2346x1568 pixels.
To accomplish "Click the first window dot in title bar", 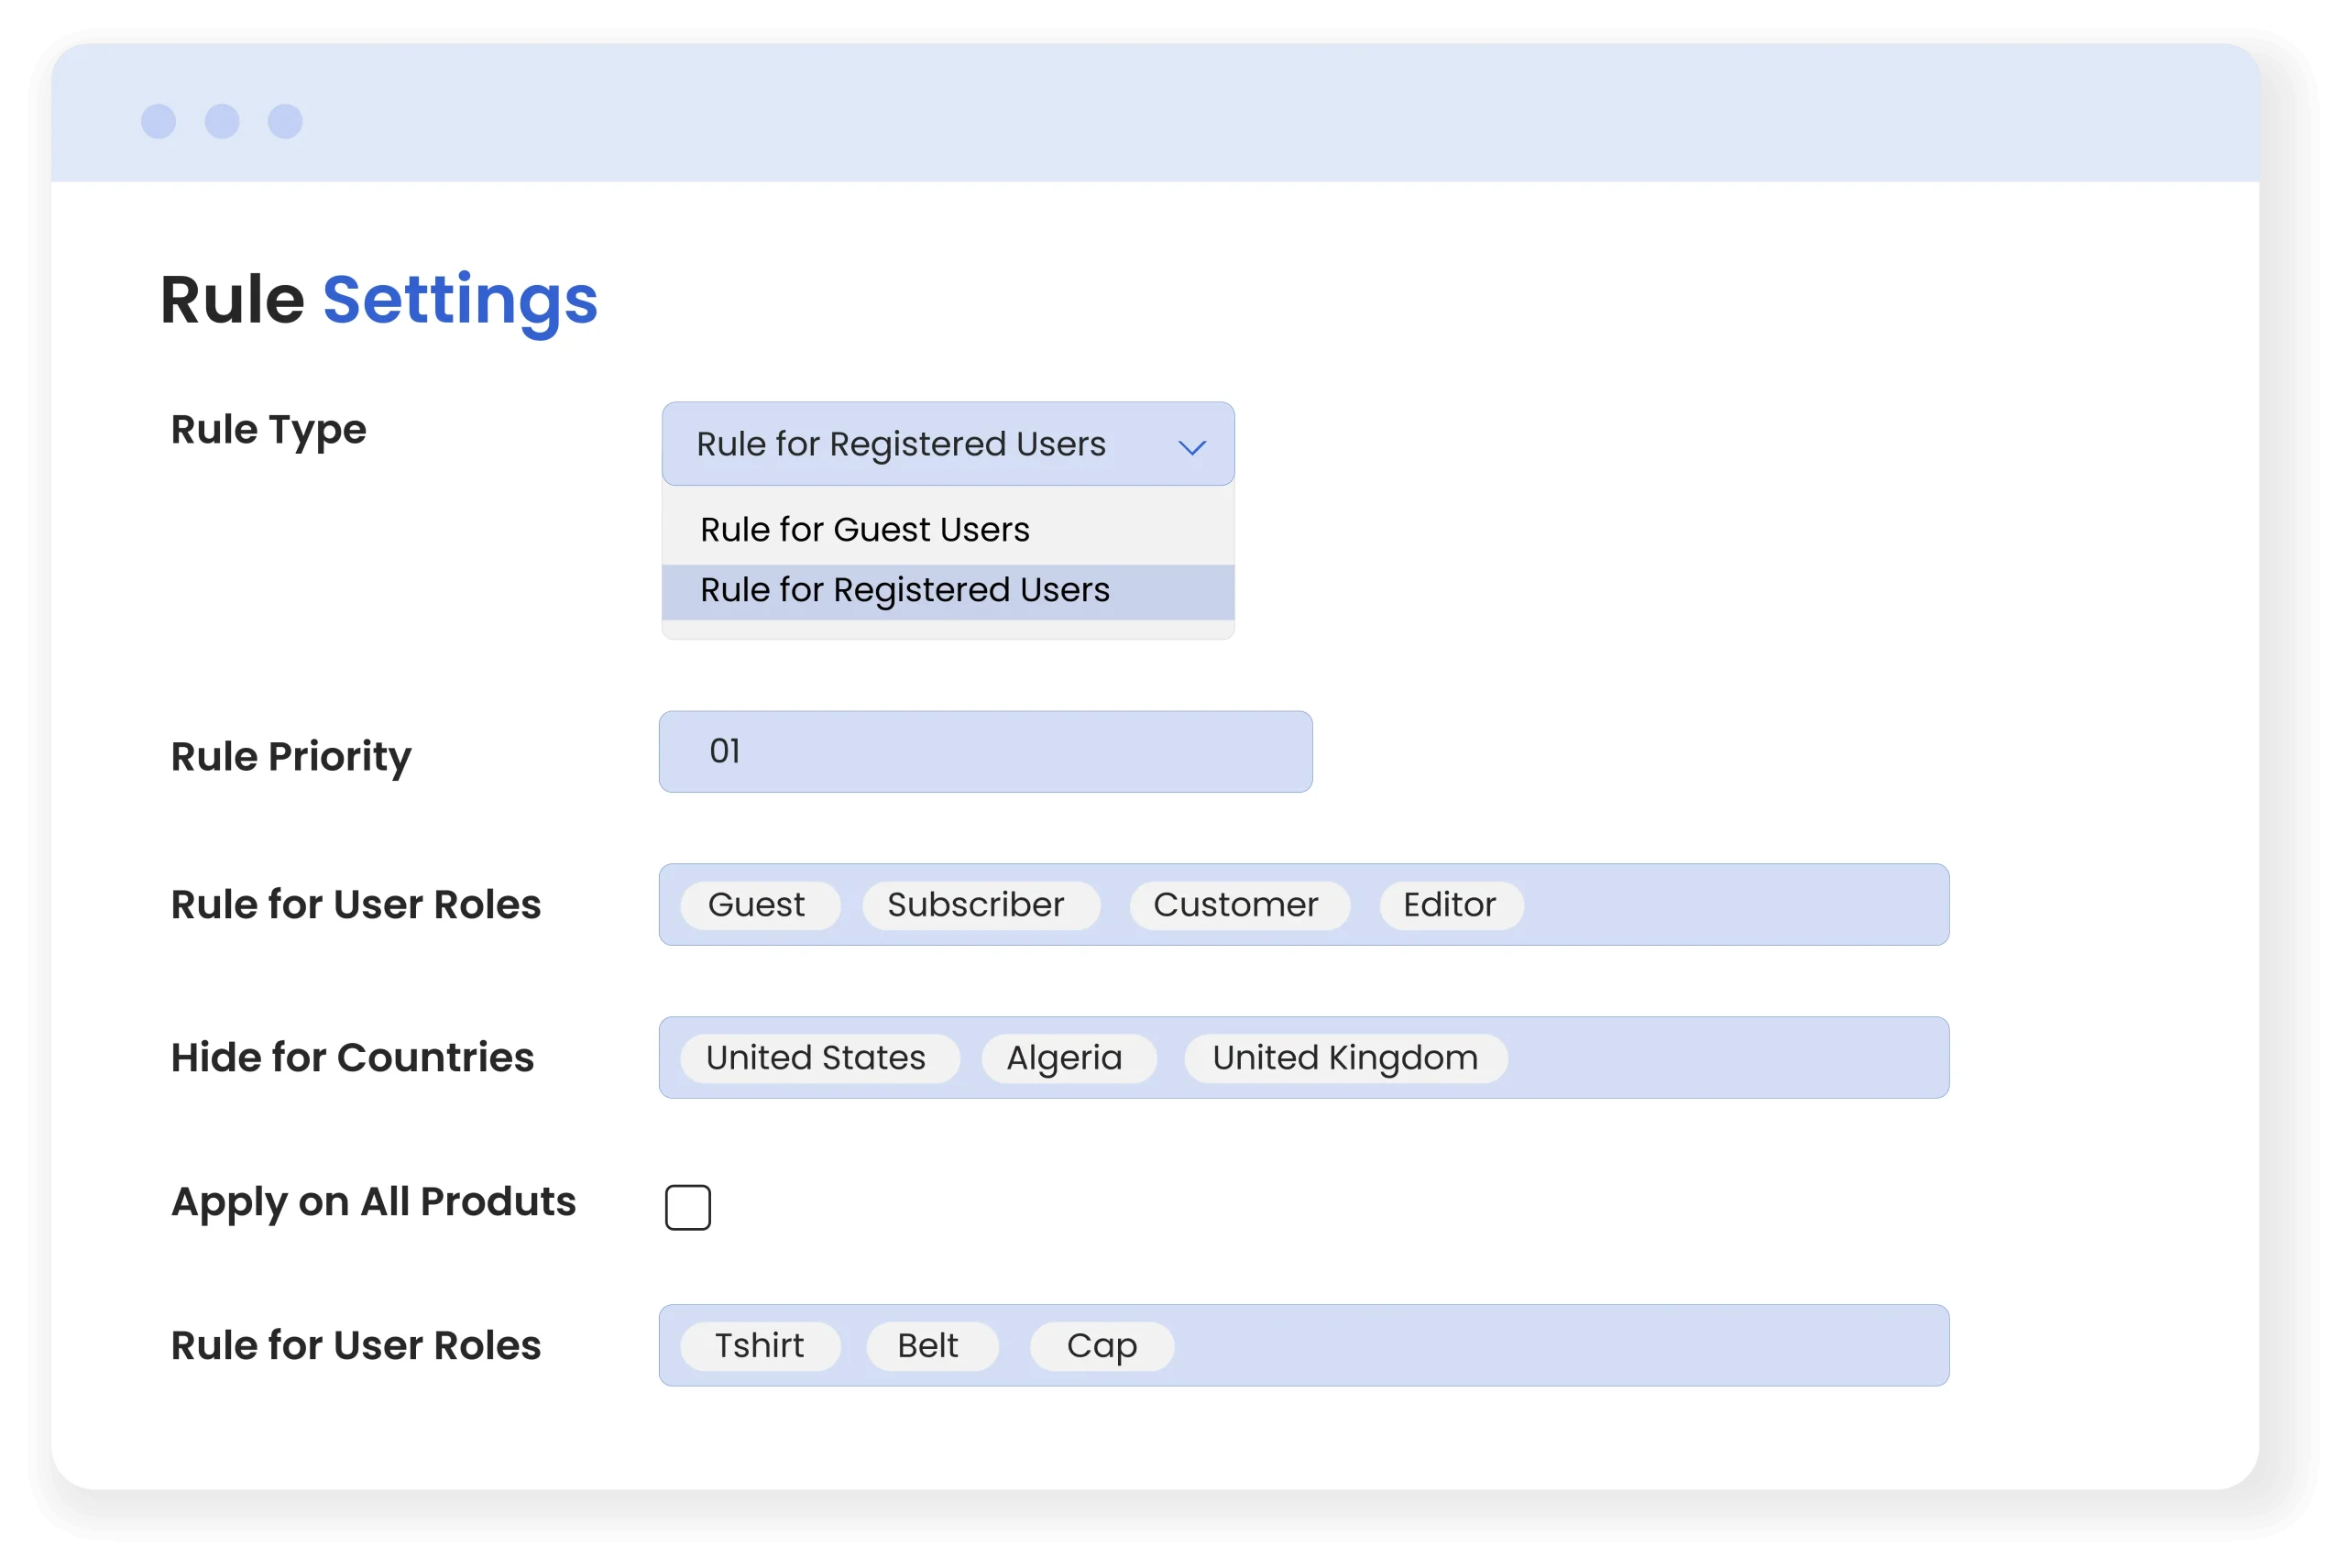I will coord(158,121).
